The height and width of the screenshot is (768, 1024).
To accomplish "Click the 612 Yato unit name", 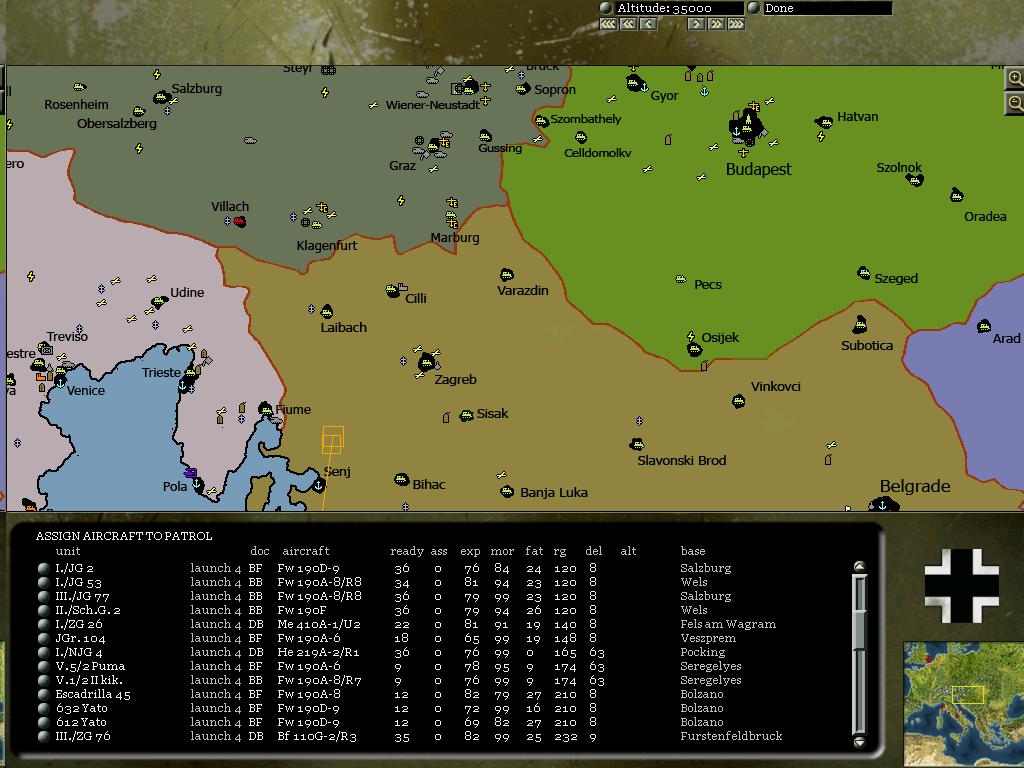I will [x=82, y=722].
